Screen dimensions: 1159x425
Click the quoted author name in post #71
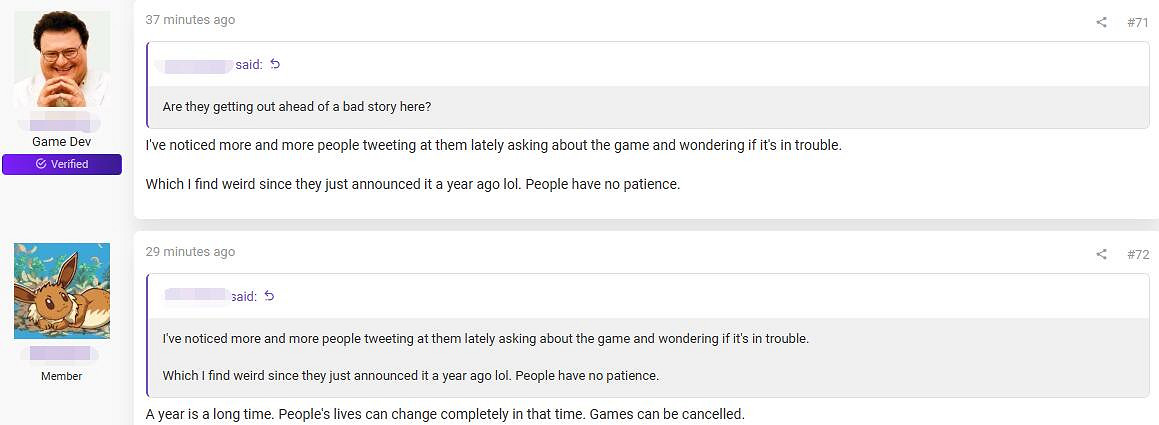[x=199, y=65]
